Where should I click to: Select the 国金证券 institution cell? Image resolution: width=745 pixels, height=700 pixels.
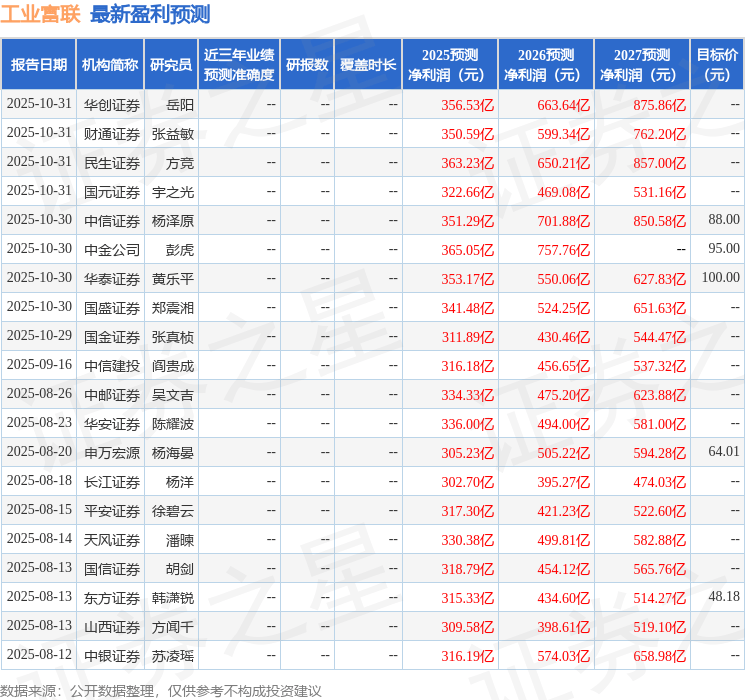[112, 337]
